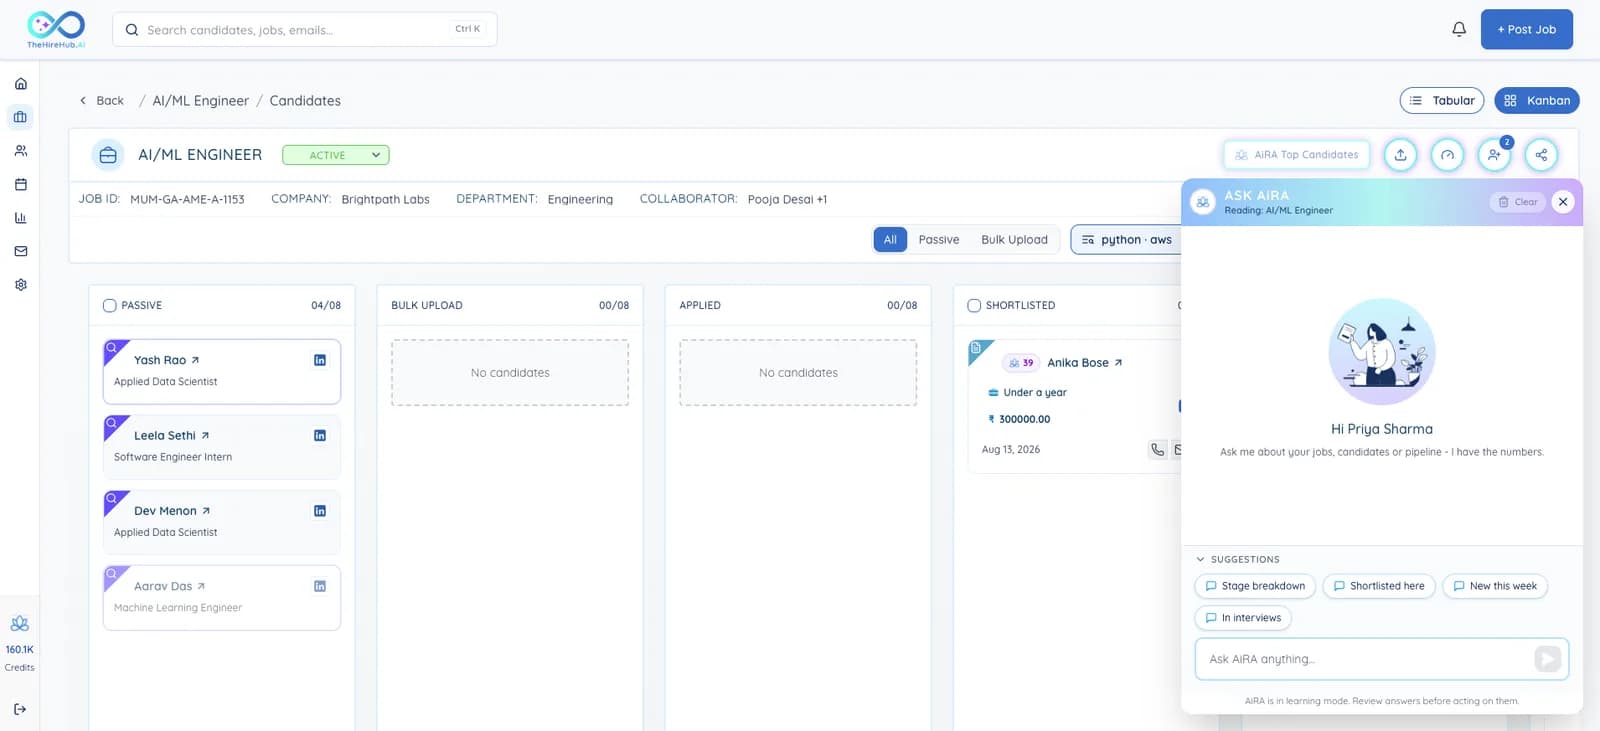The image size is (1600, 731).
Task: Focus the Search candidates, jobs, emails field
Action: point(305,30)
